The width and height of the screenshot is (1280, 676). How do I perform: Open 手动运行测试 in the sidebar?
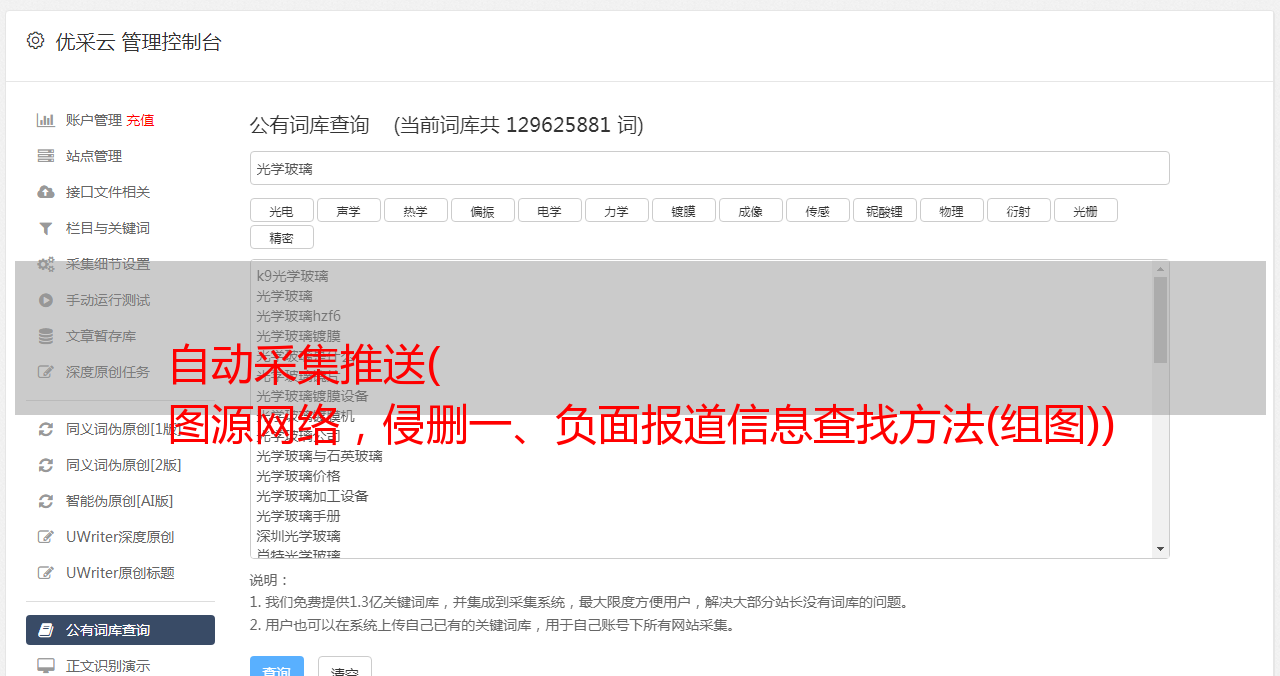(x=108, y=300)
